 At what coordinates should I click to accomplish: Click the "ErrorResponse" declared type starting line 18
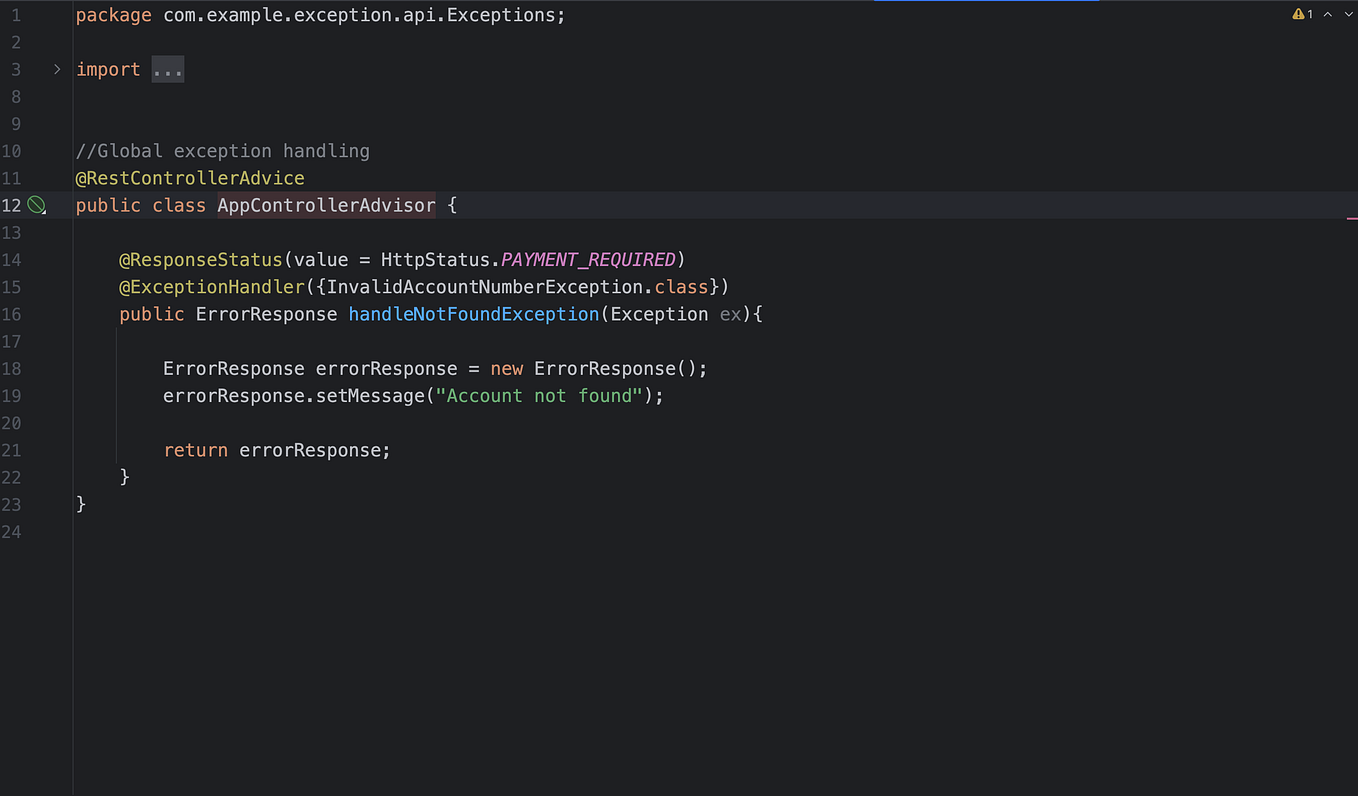point(234,369)
